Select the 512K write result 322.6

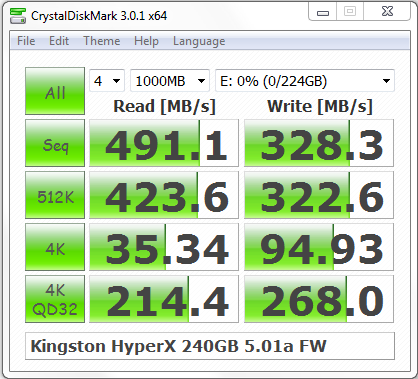tap(319, 195)
